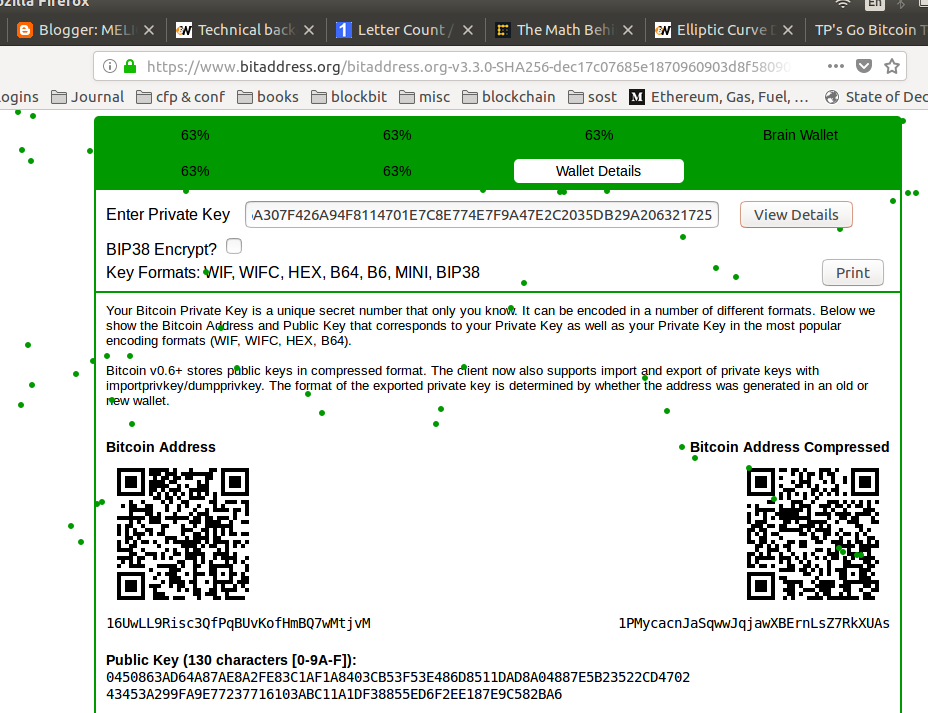Viewport: 928px width, 713px height.
Task: Click the Bitcoin Address Compressed heading
Action: pos(790,447)
